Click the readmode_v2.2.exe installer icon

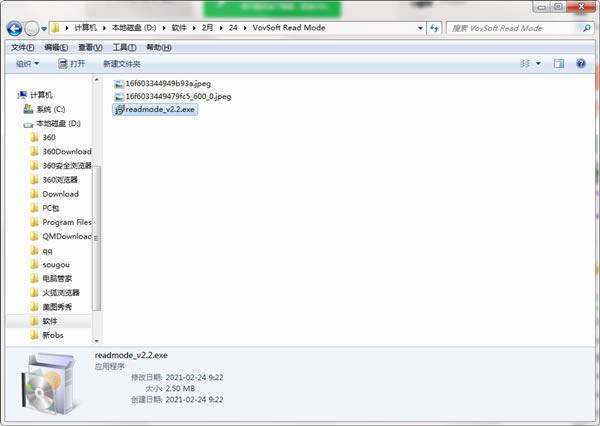(x=119, y=109)
